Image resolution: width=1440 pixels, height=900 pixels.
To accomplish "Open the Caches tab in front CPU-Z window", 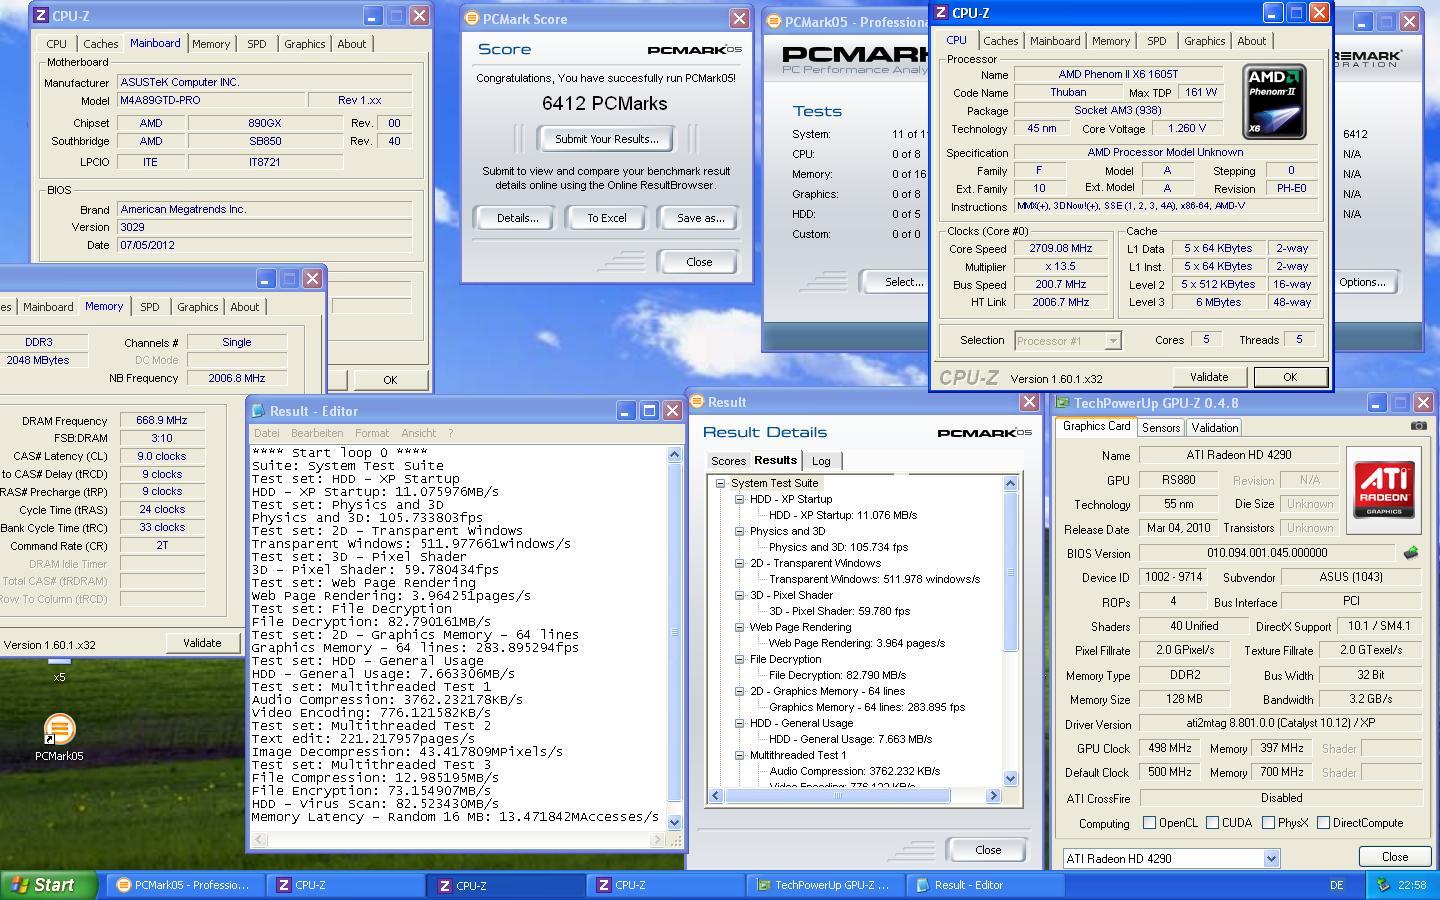I will pyautogui.click(x=1000, y=41).
